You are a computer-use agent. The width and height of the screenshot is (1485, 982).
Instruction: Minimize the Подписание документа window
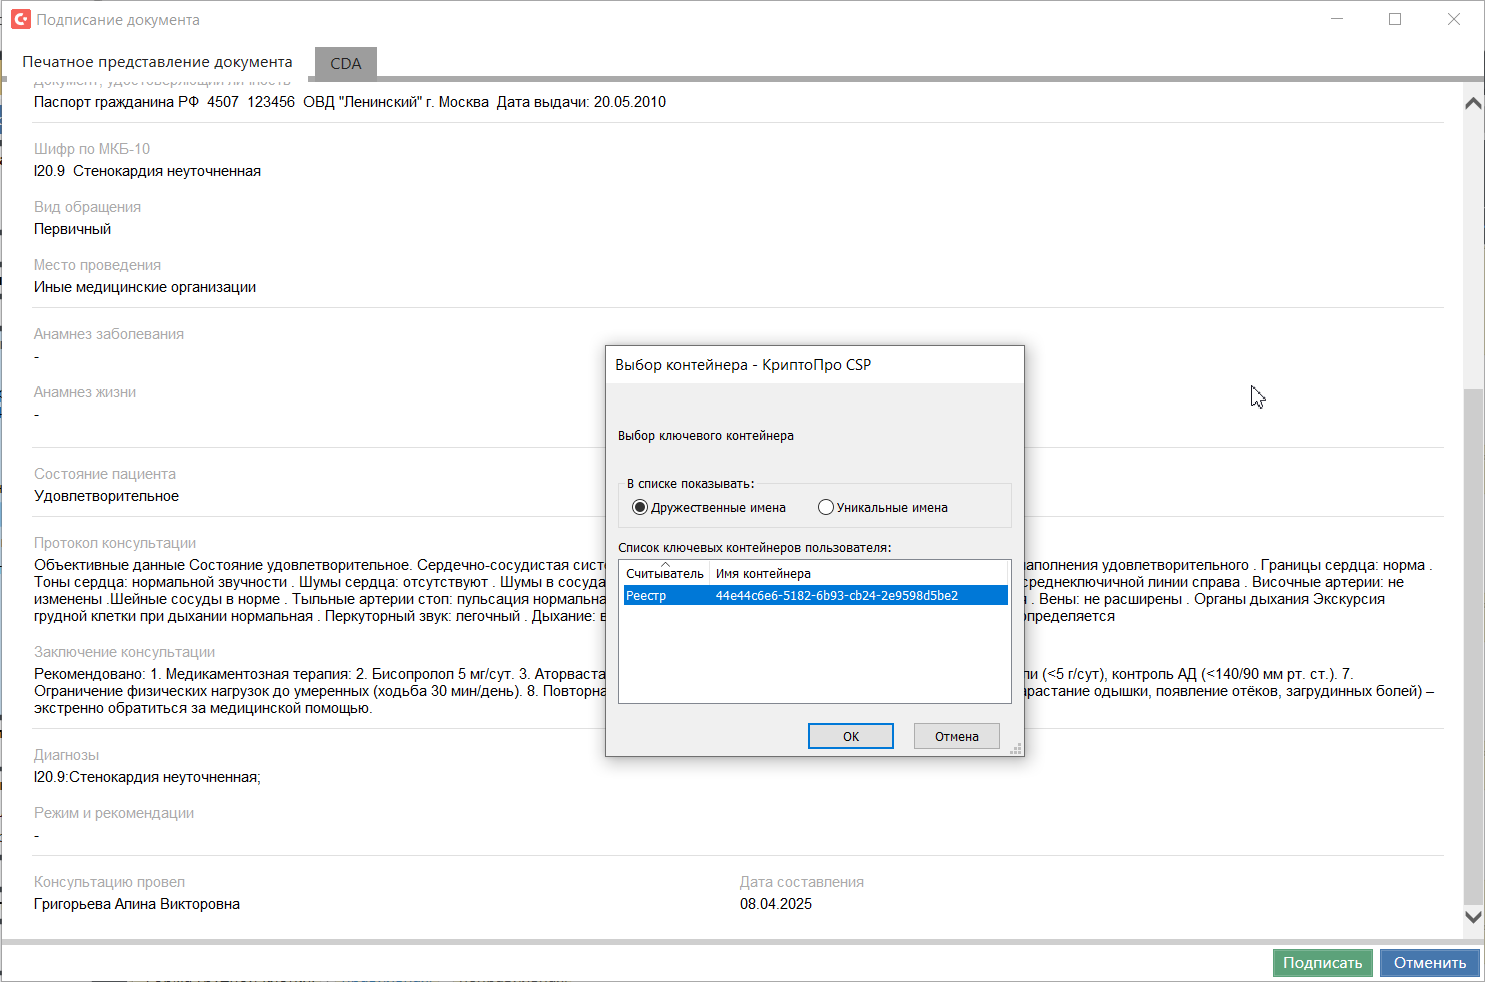(x=1336, y=19)
